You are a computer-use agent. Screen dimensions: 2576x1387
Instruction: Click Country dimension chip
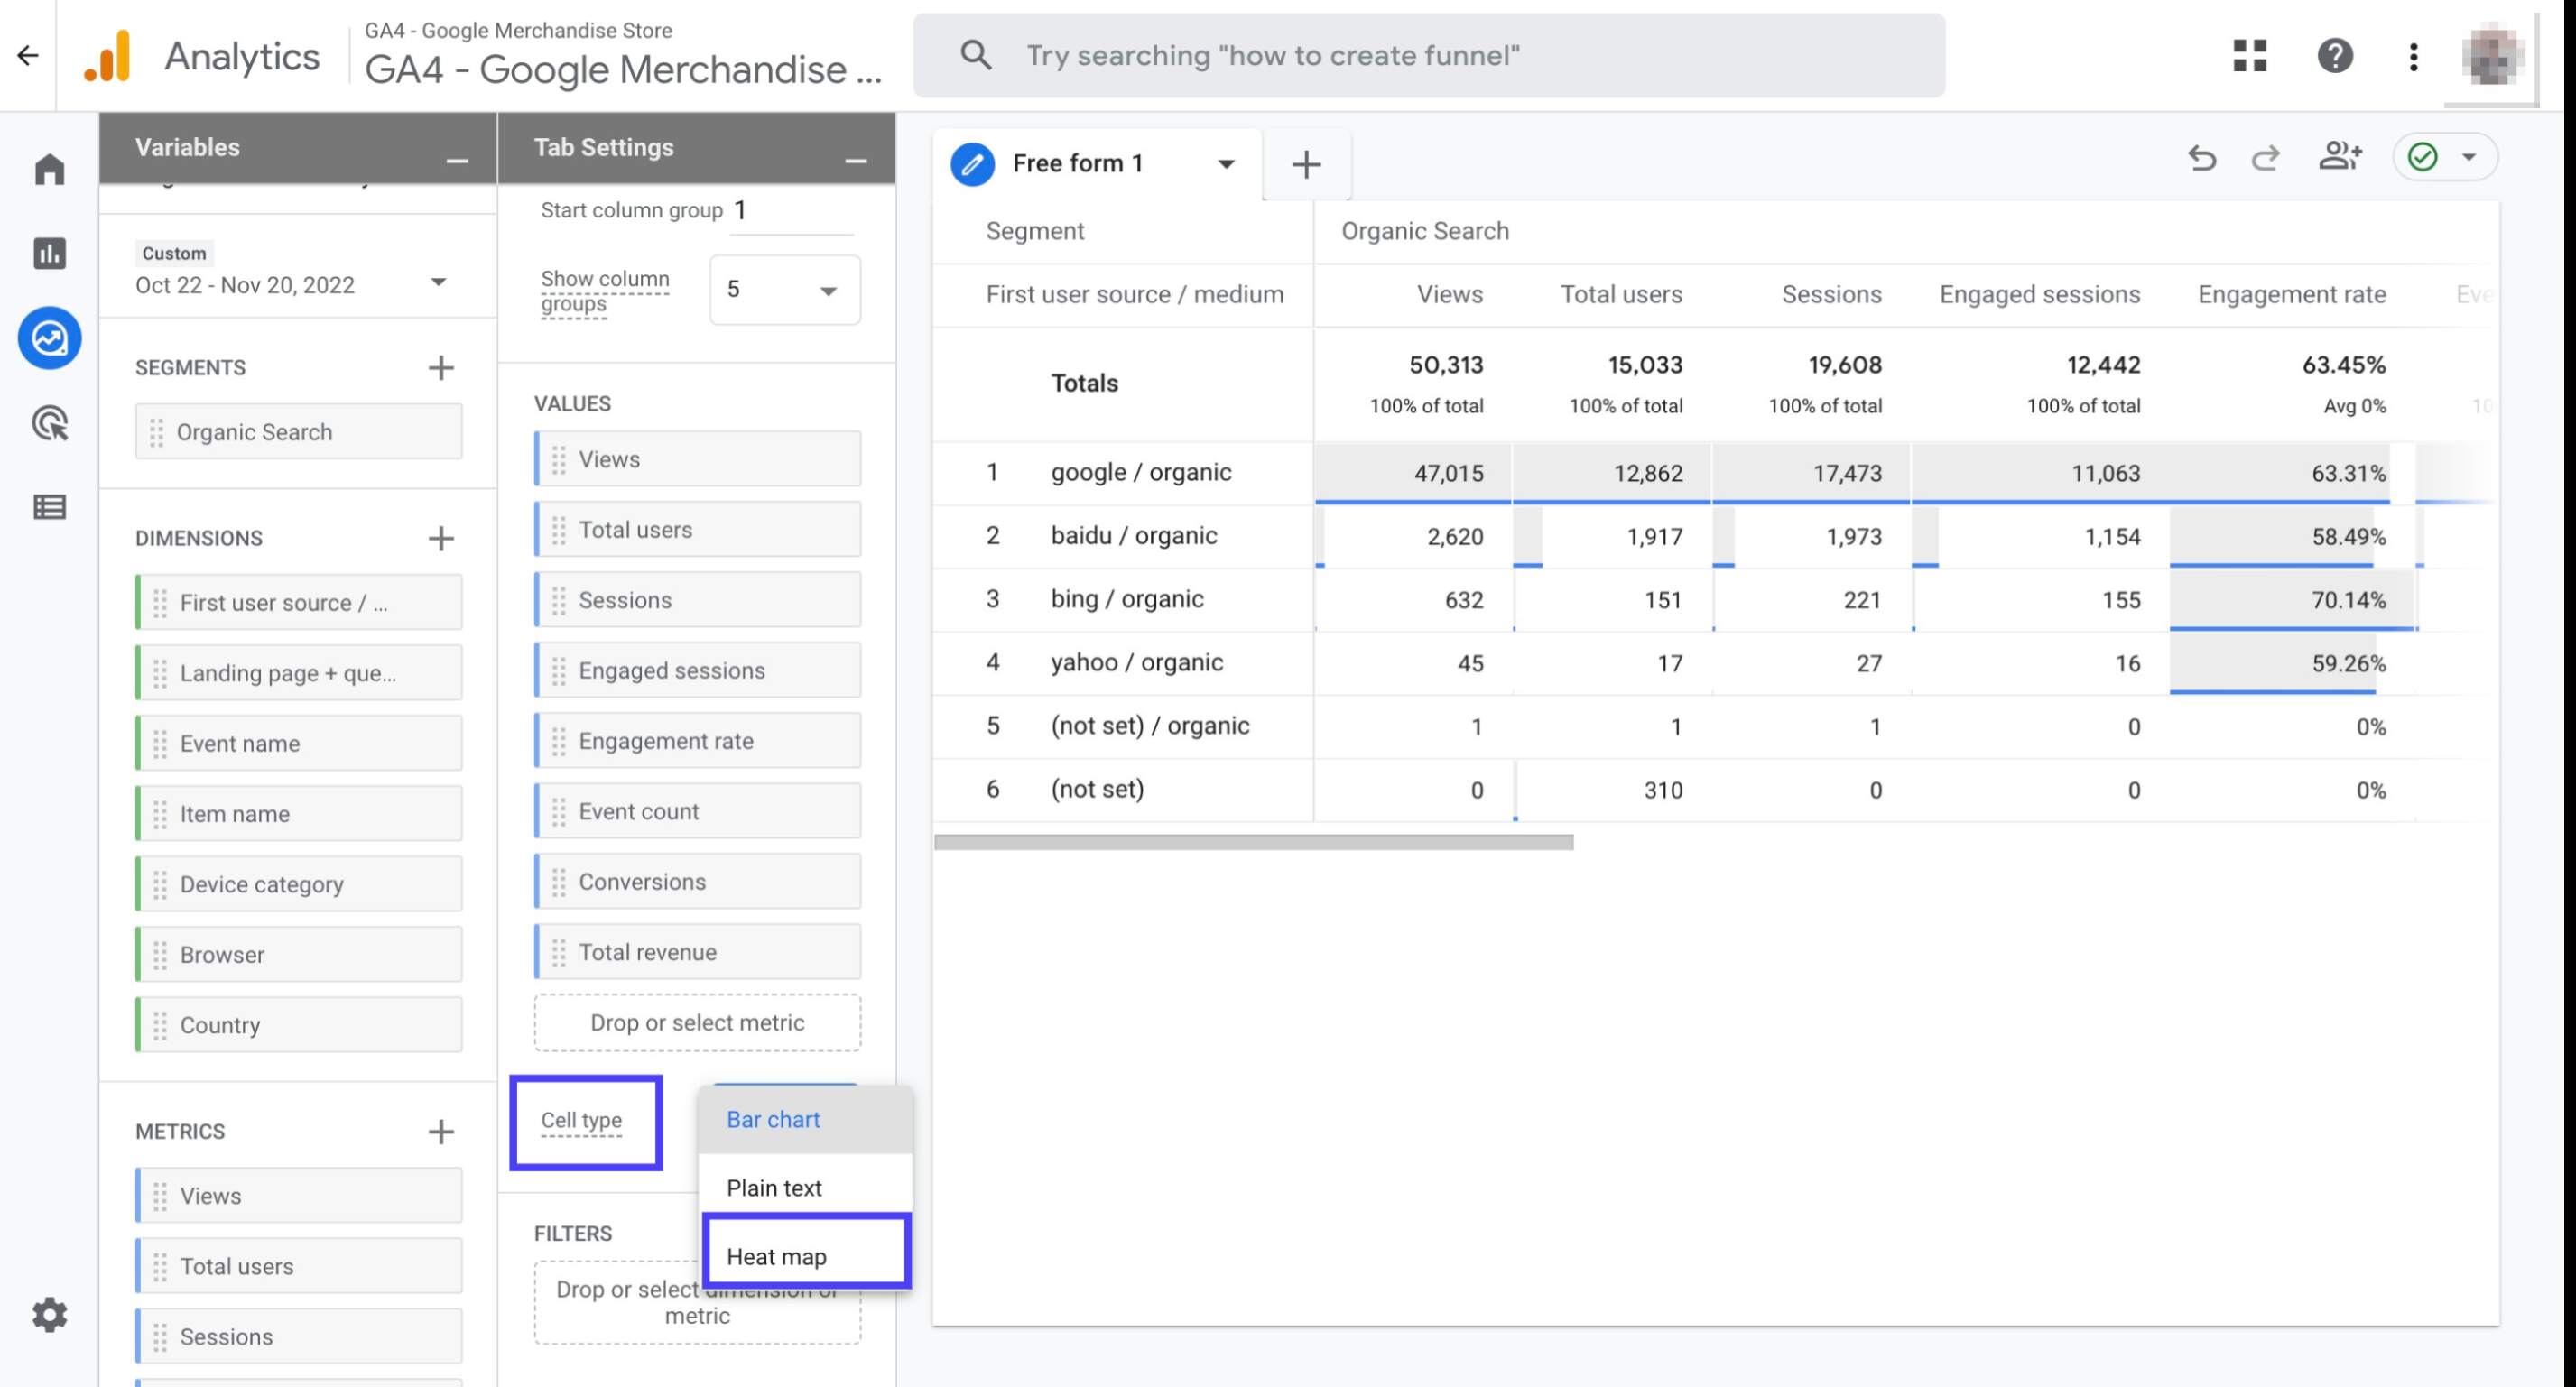pyautogui.click(x=299, y=1025)
